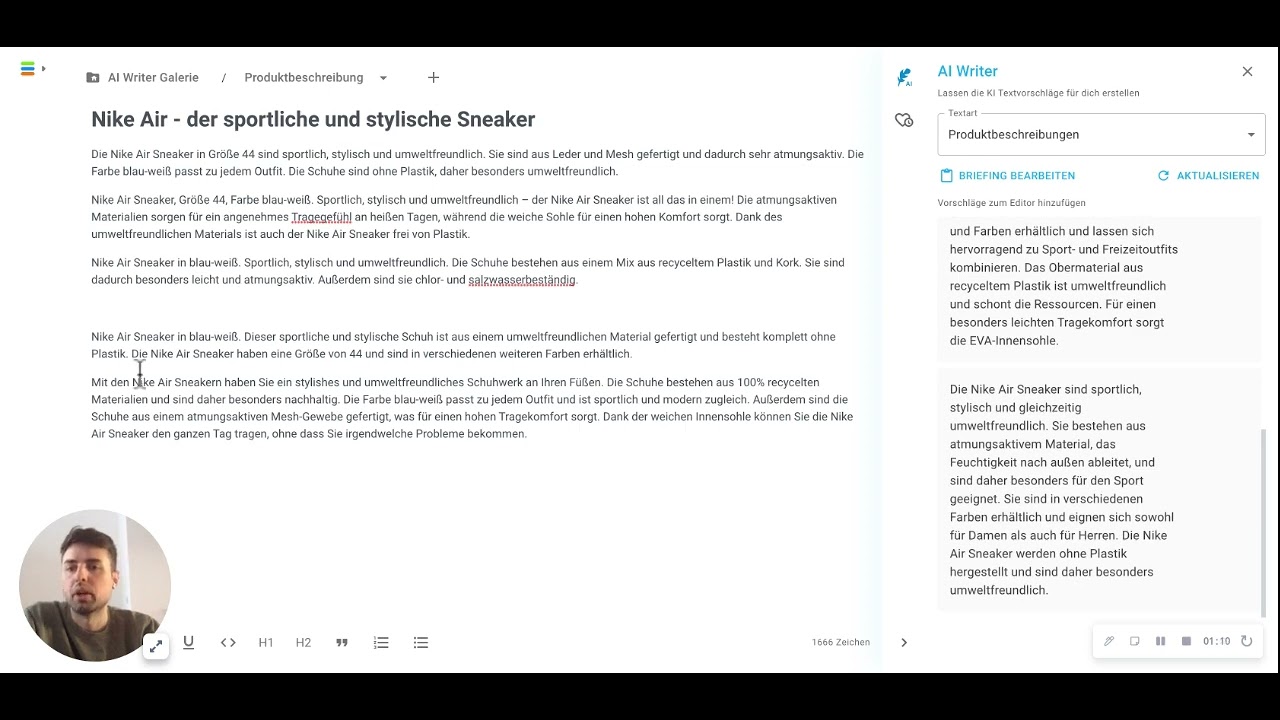
Task: Click 'Vorschläge zum Editor hinzufügen' label
Action: click(x=1012, y=203)
